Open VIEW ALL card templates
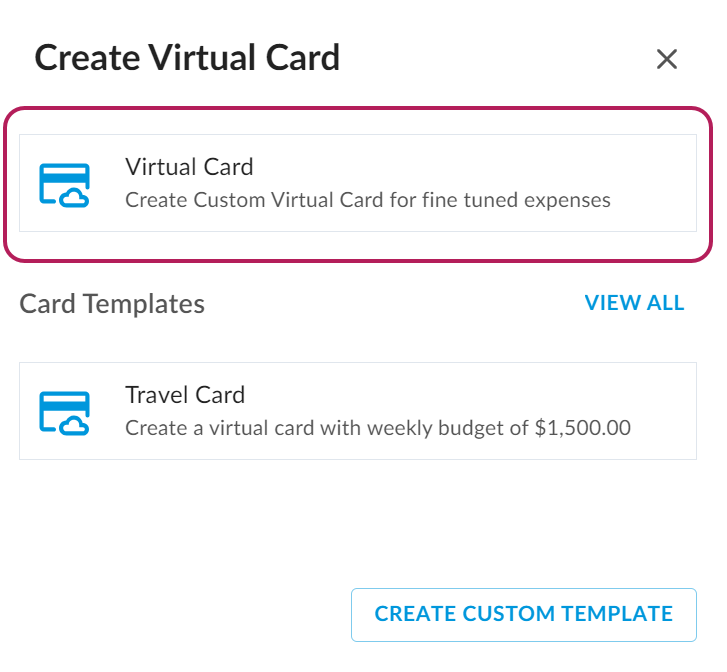Viewport: 727px width, 672px height. coord(634,303)
